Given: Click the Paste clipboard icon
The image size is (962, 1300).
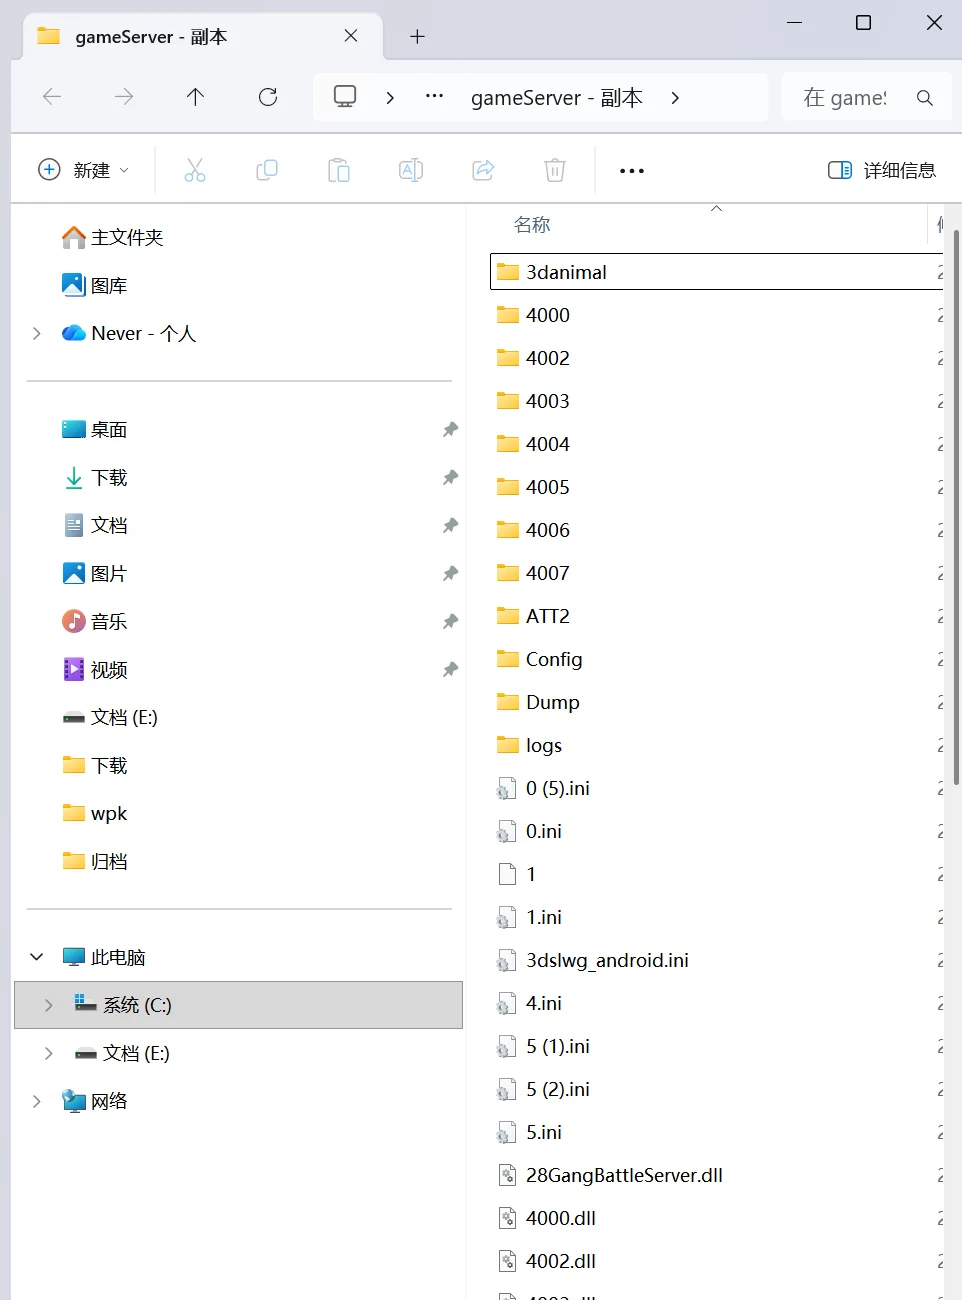Looking at the screenshot, I should click(339, 170).
